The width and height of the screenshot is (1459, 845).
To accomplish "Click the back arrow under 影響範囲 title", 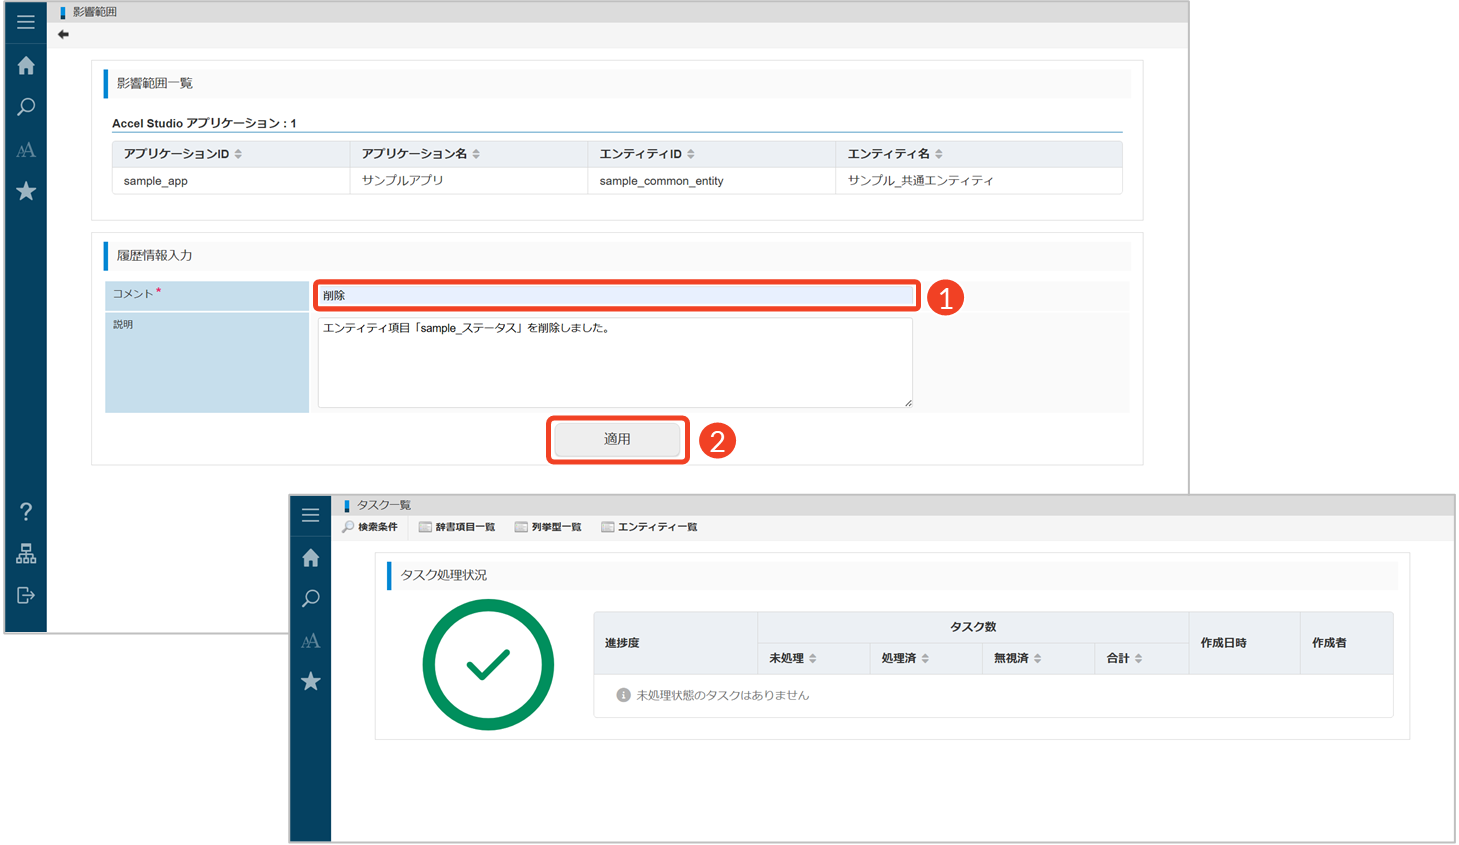I will pyautogui.click(x=63, y=35).
